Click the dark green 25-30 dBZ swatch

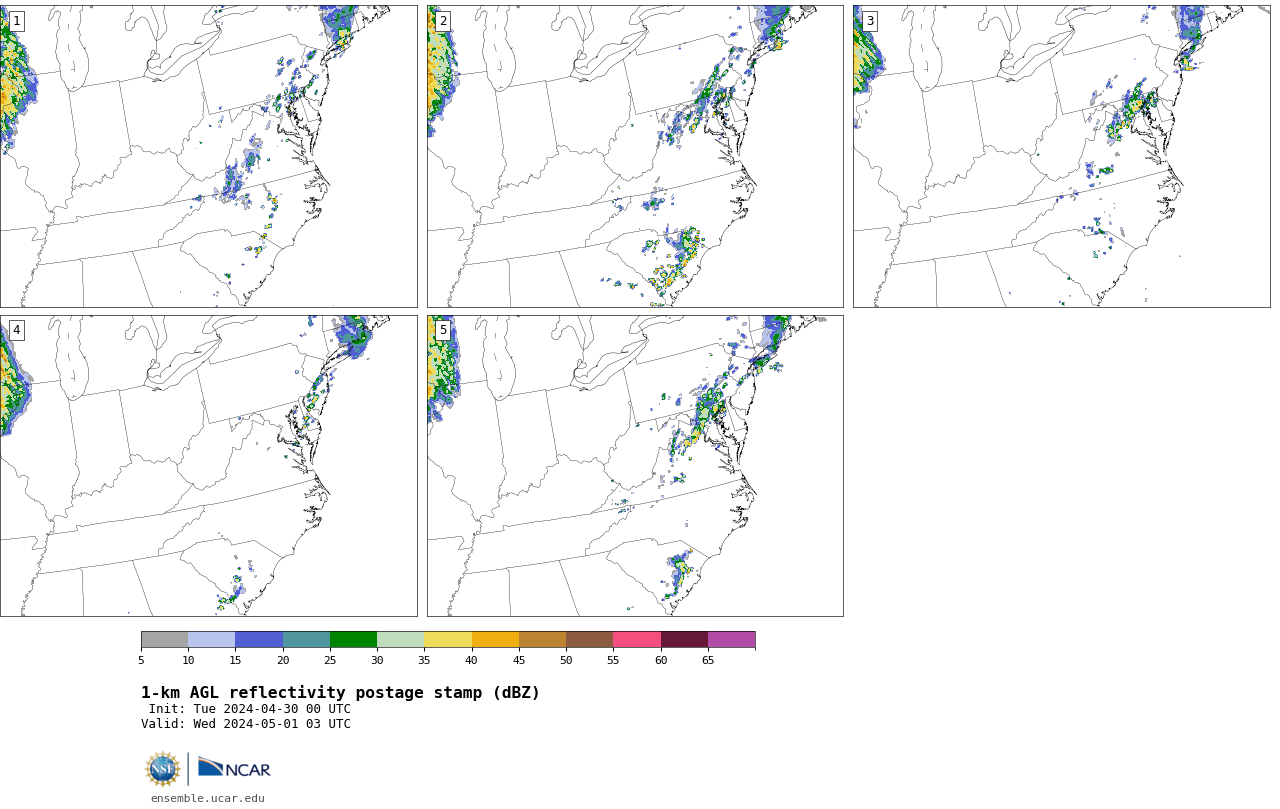[353, 640]
